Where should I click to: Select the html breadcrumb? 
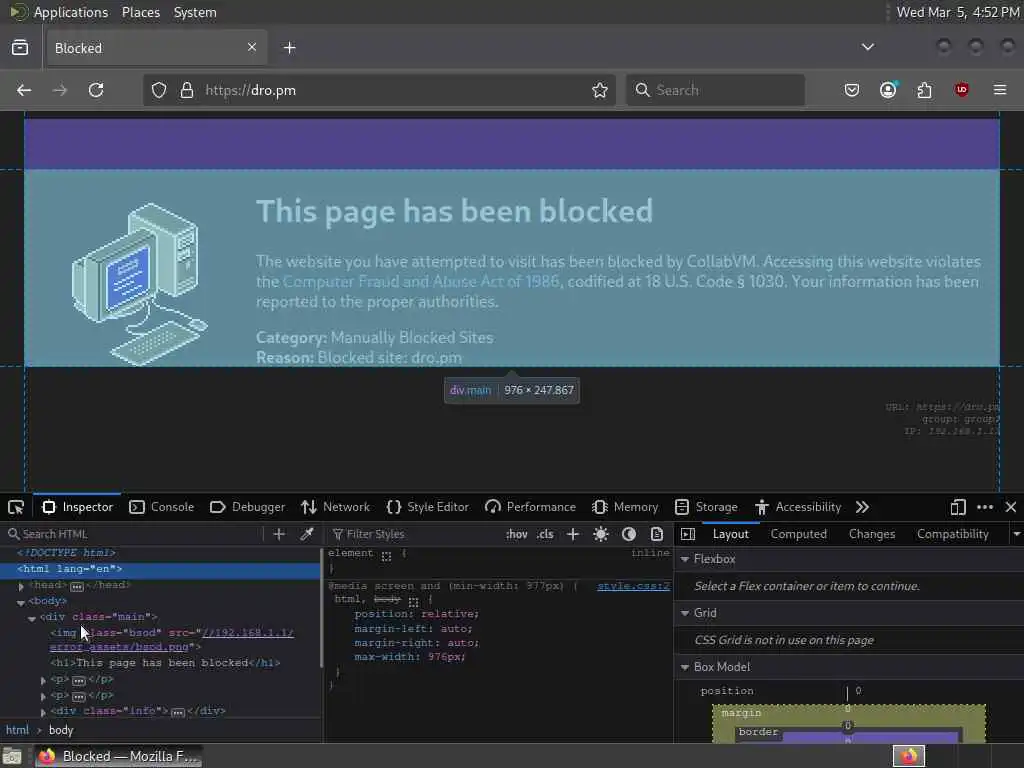coord(17,730)
